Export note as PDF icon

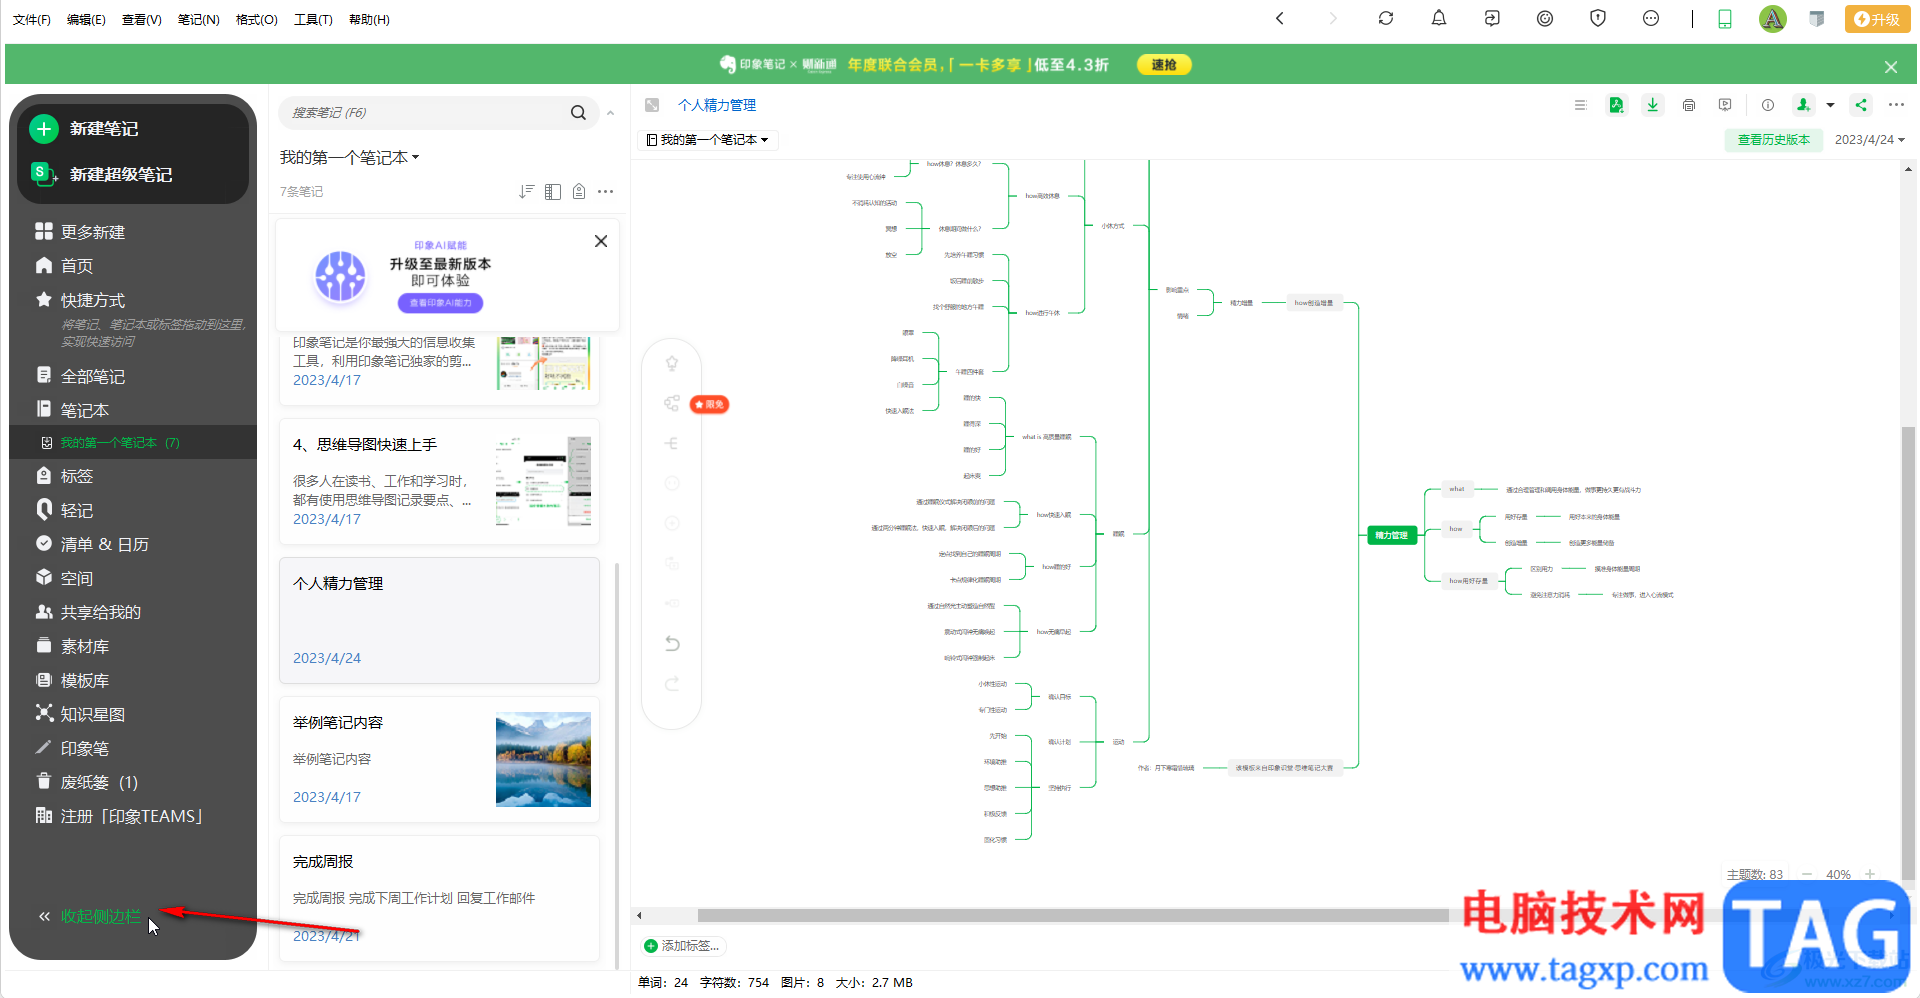1616,105
